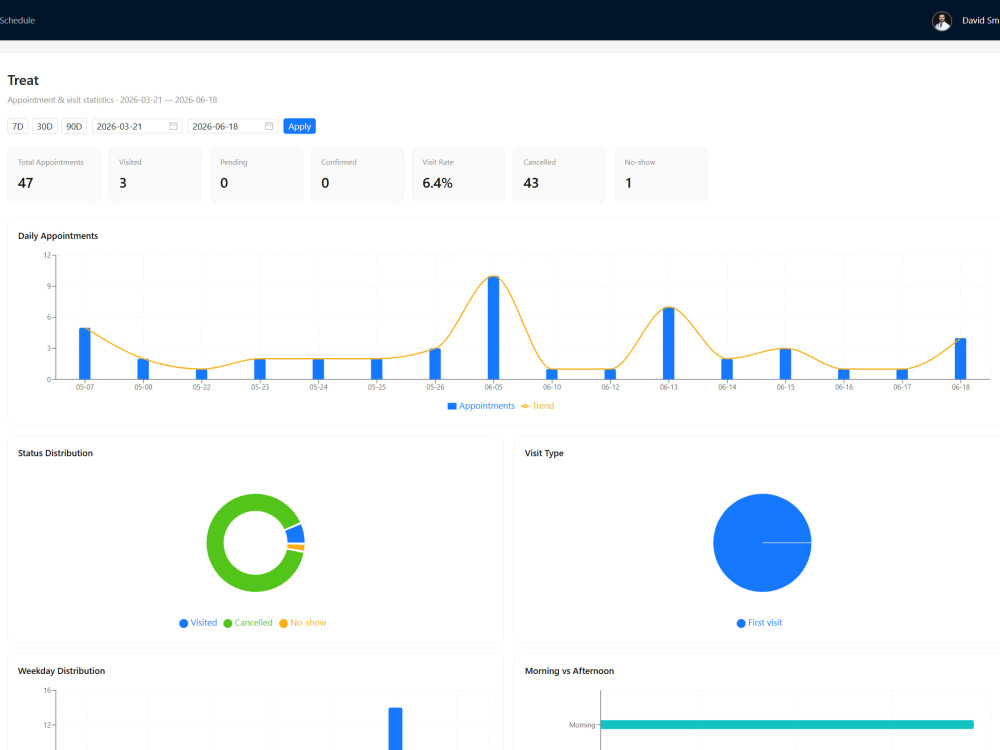Click the blue Visited donut segment

pyautogui.click(x=295, y=534)
